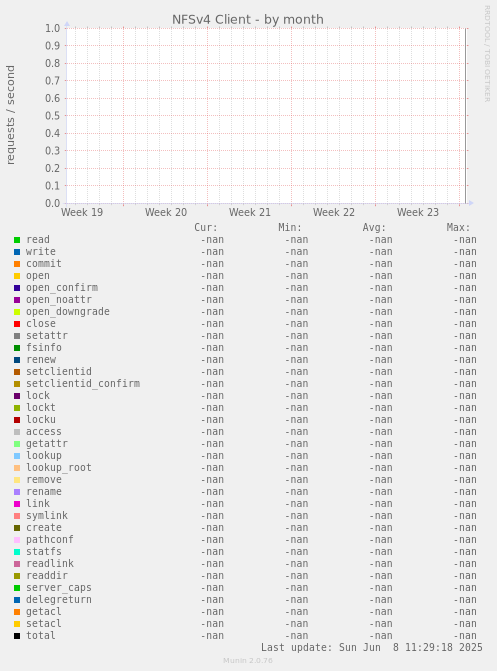Image resolution: width=497 pixels, height=671 pixels.
Task: Click the requests / second axis label
Action: click(x=10, y=115)
